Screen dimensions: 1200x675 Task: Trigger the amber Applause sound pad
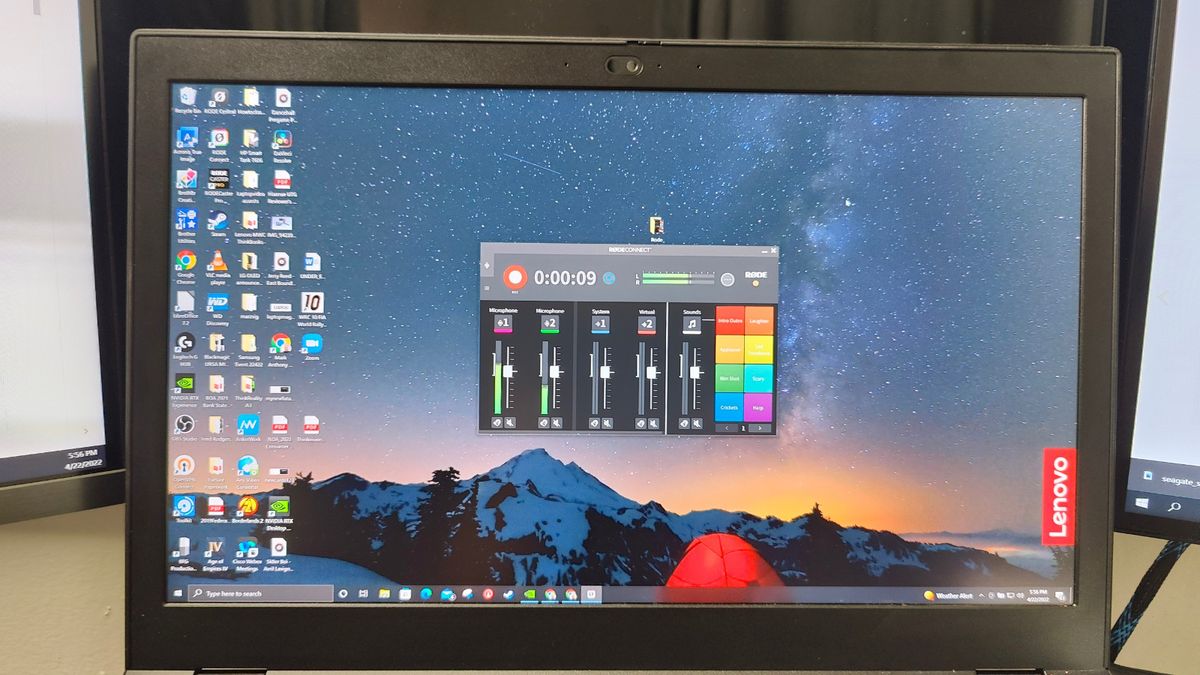(x=730, y=349)
